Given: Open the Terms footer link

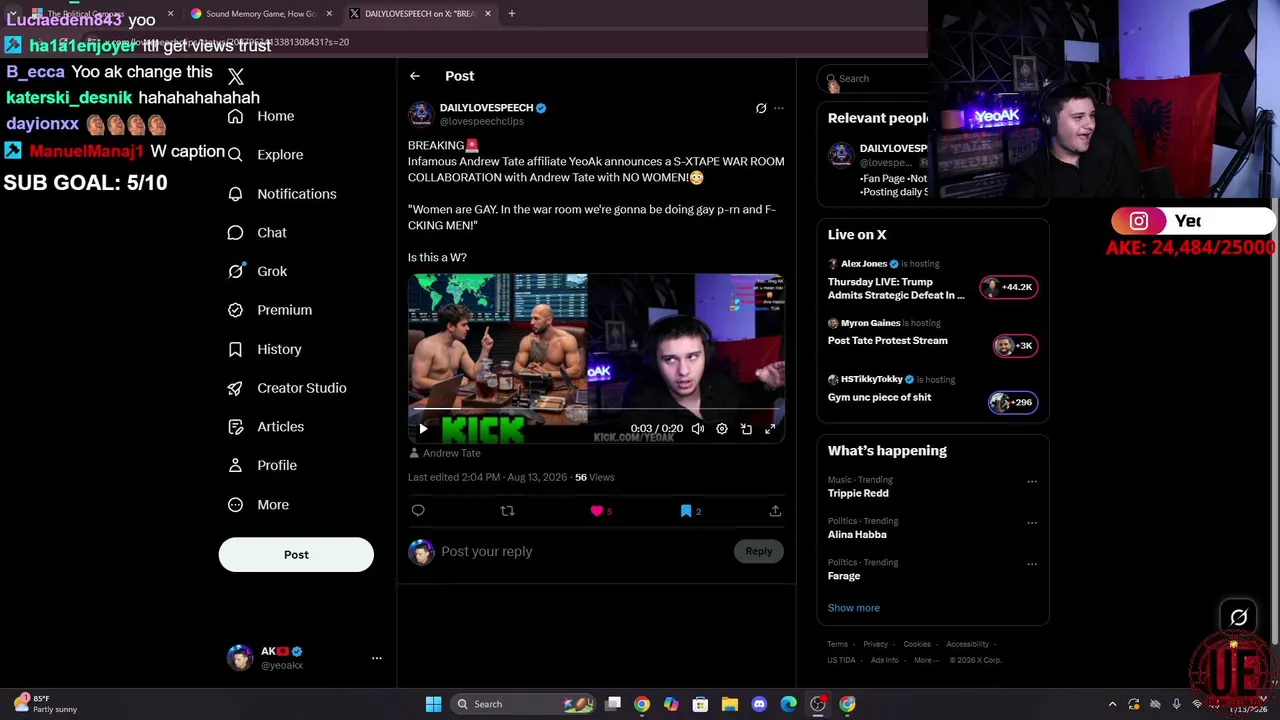Looking at the screenshot, I should click(x=838, y=645).
